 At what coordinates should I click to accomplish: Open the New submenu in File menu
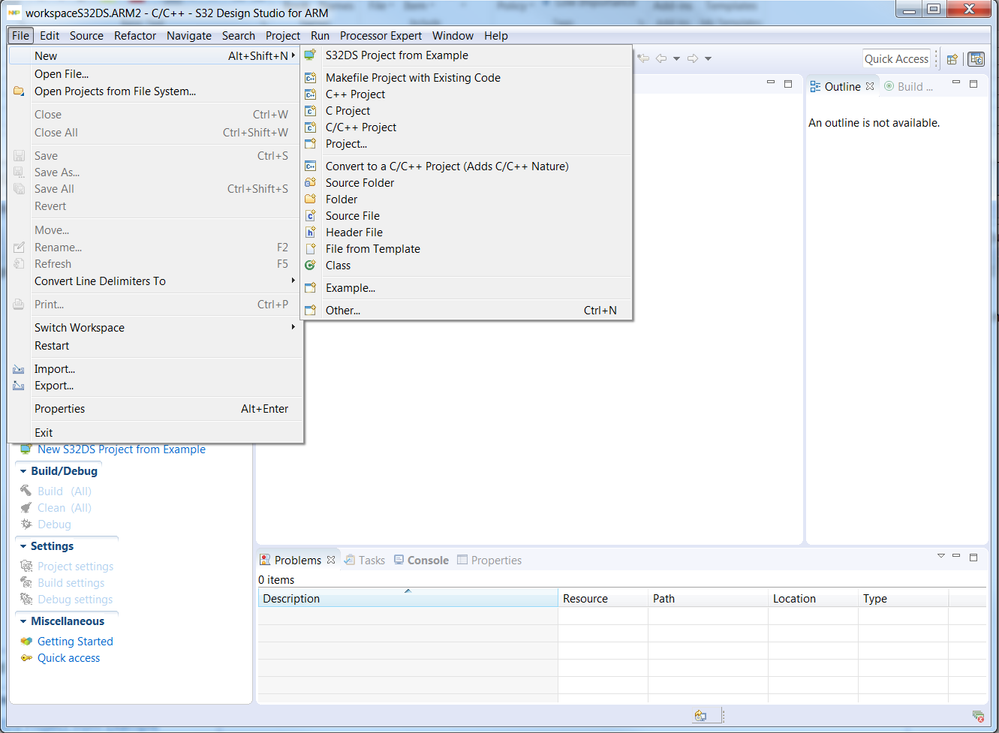point(155,56)
